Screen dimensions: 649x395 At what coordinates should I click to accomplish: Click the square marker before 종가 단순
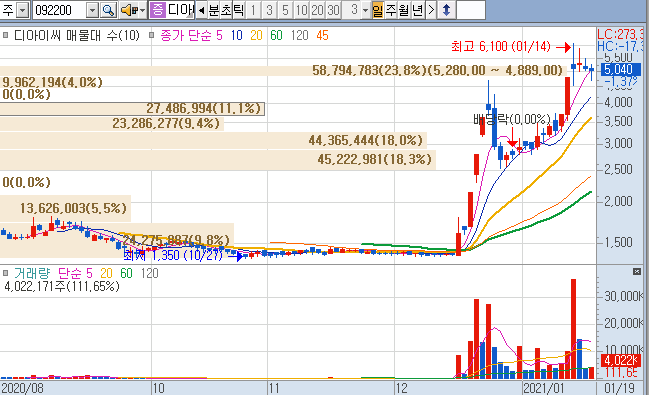coord(151,35)
